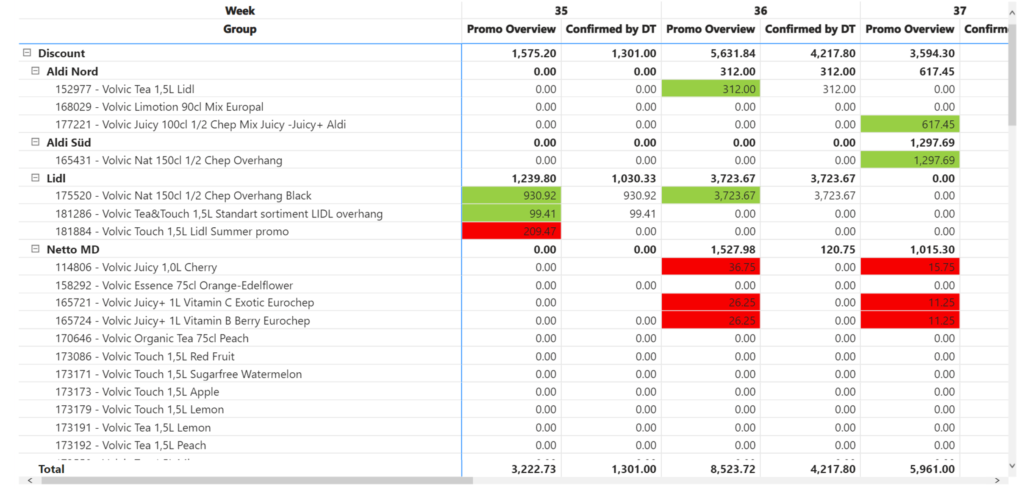The height and width of the screenshot is (502, 1024).
Task: Collapse the Aldi Süd subgroup
Action: tap(36, 142)
